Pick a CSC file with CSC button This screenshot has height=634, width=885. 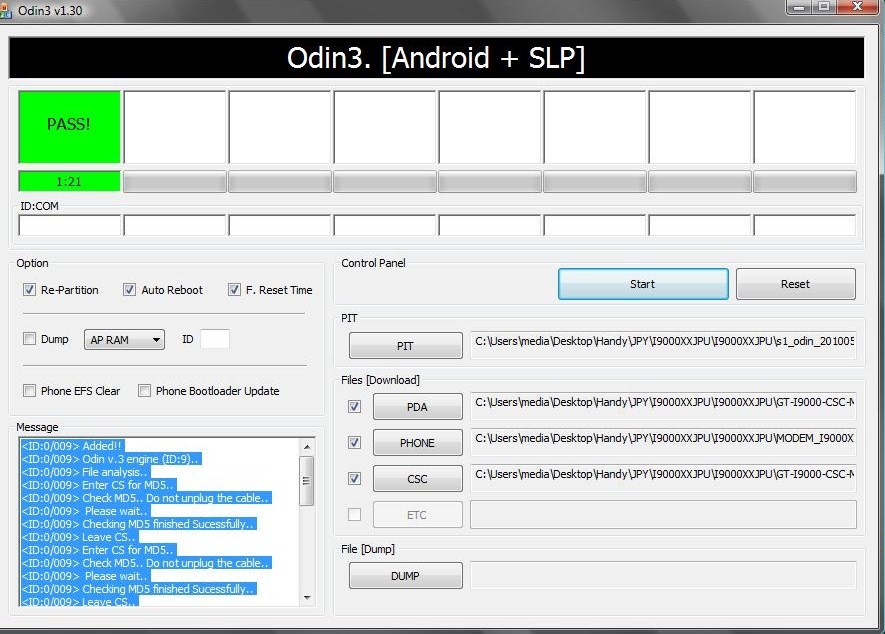[x=417, y=479]
